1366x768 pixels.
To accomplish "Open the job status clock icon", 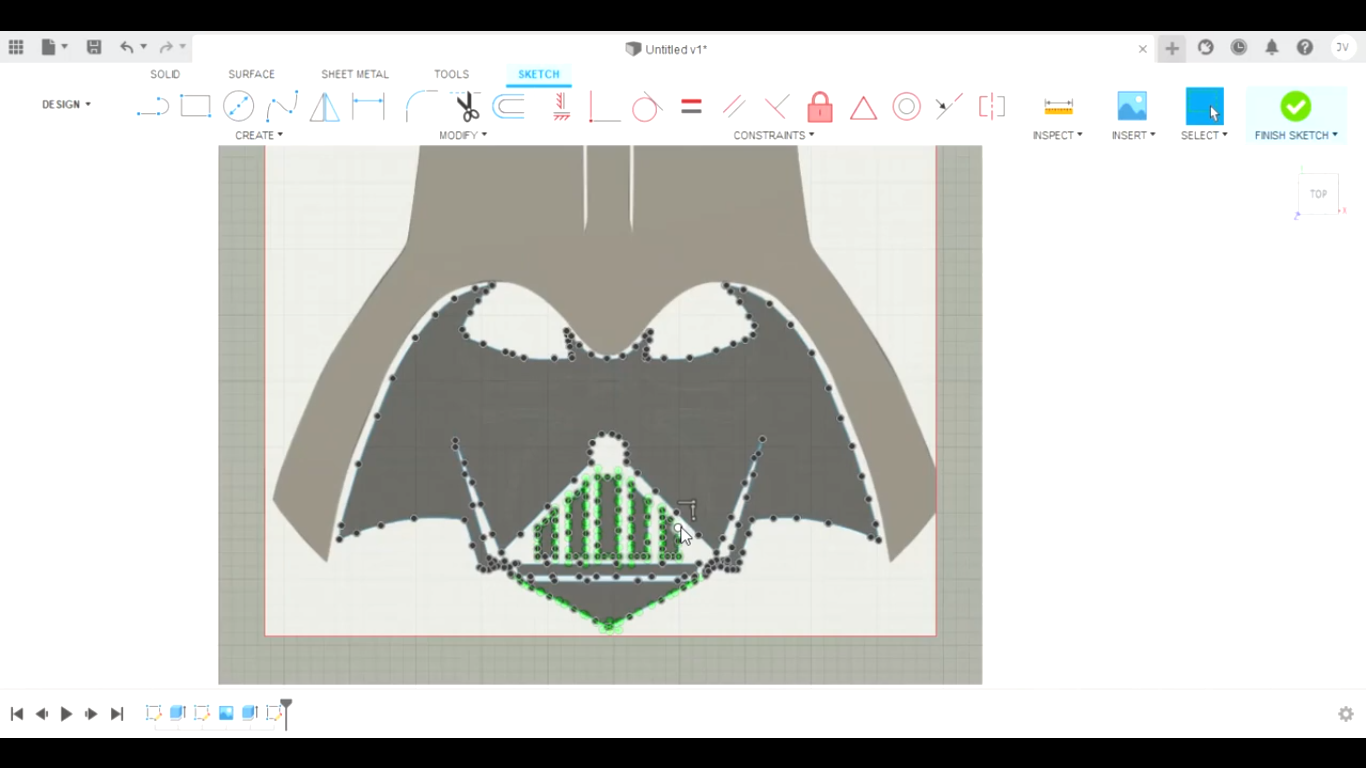I will tap(1239, 47).
